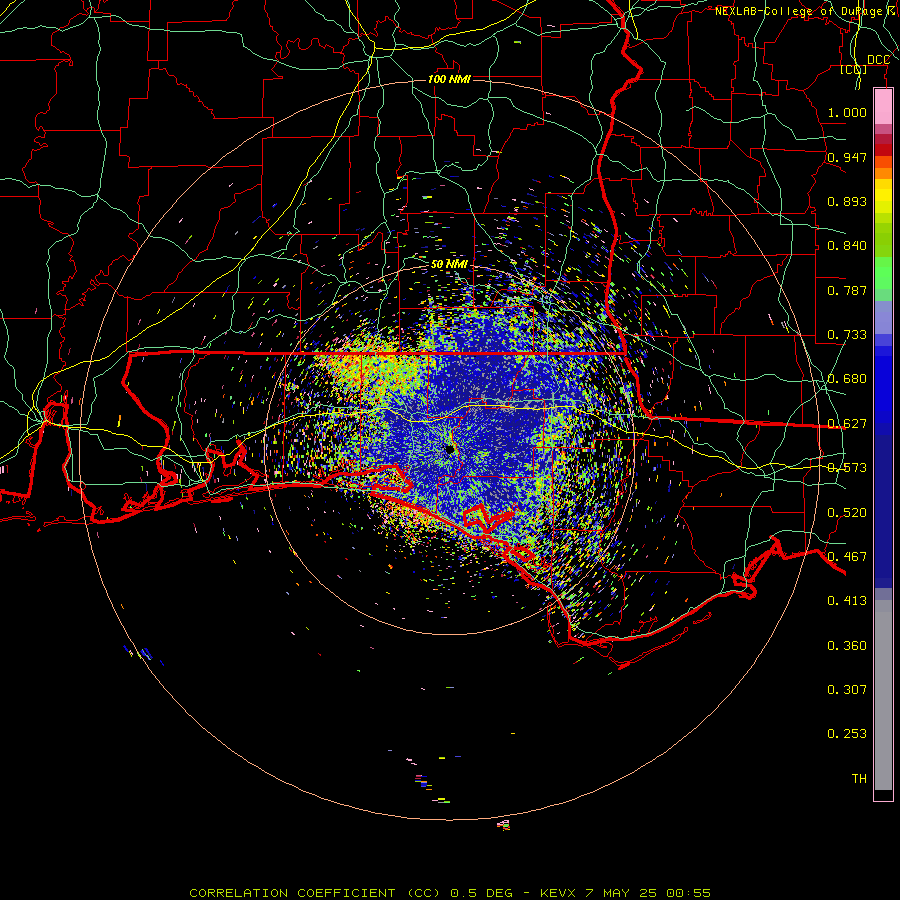Click the 0.947 scale label

point(847,157)
